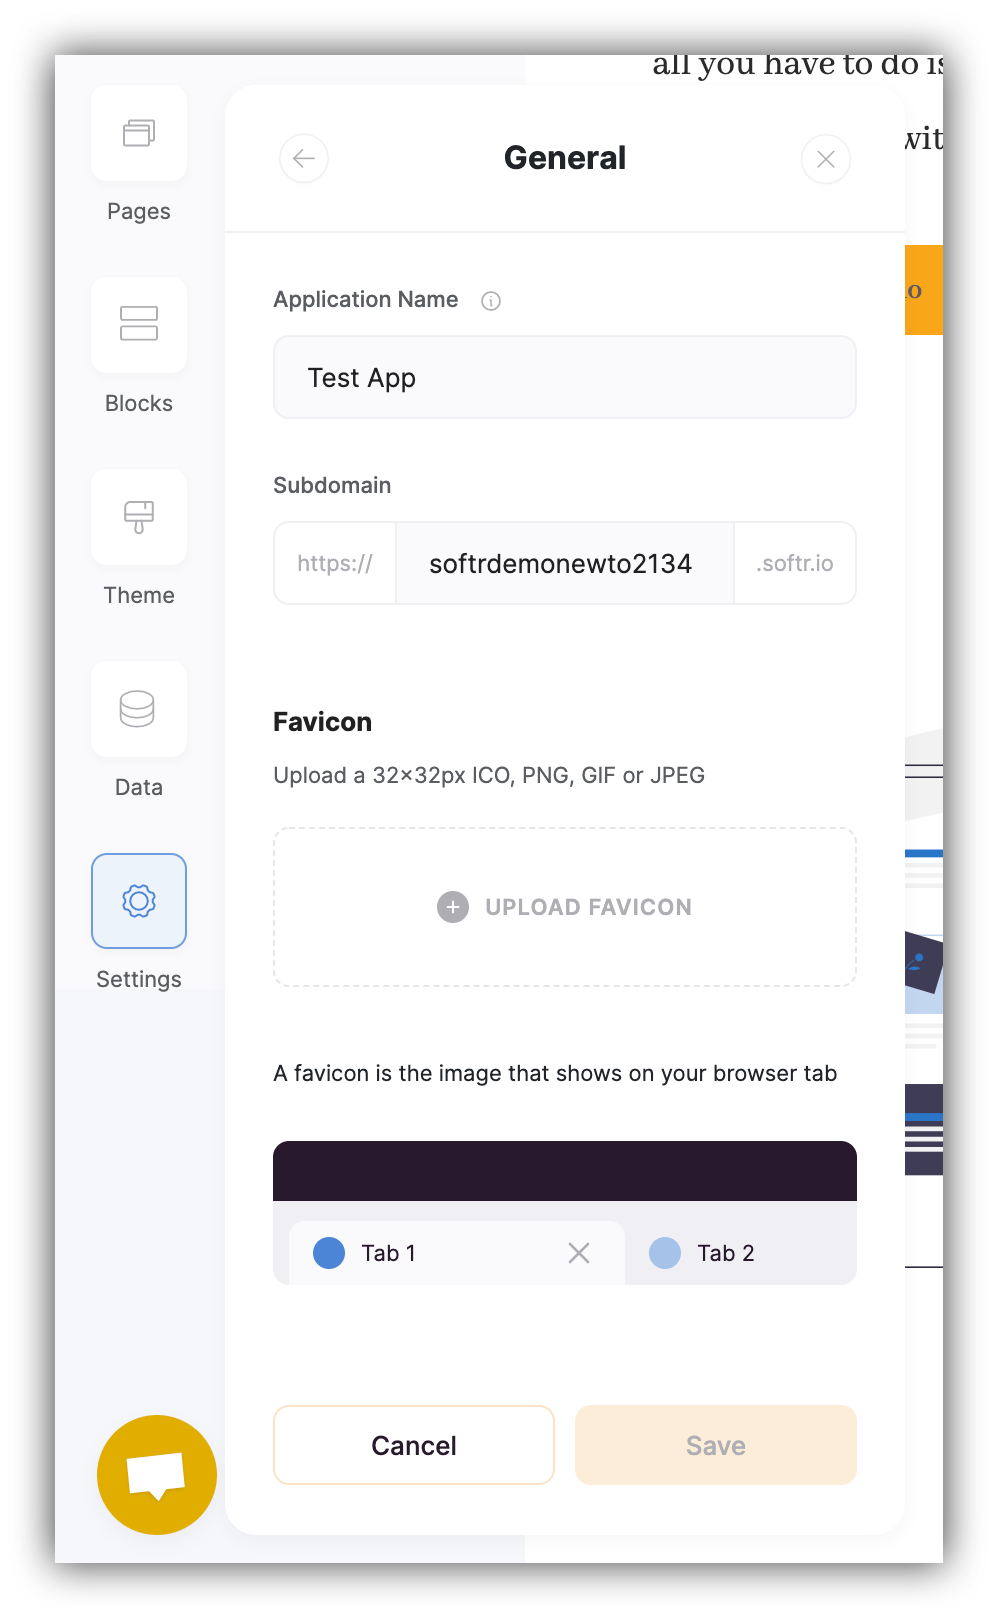998x1618 pixels.
Task: Click the blue favicon circle on Tab 1
Action: click(329, 1253)
